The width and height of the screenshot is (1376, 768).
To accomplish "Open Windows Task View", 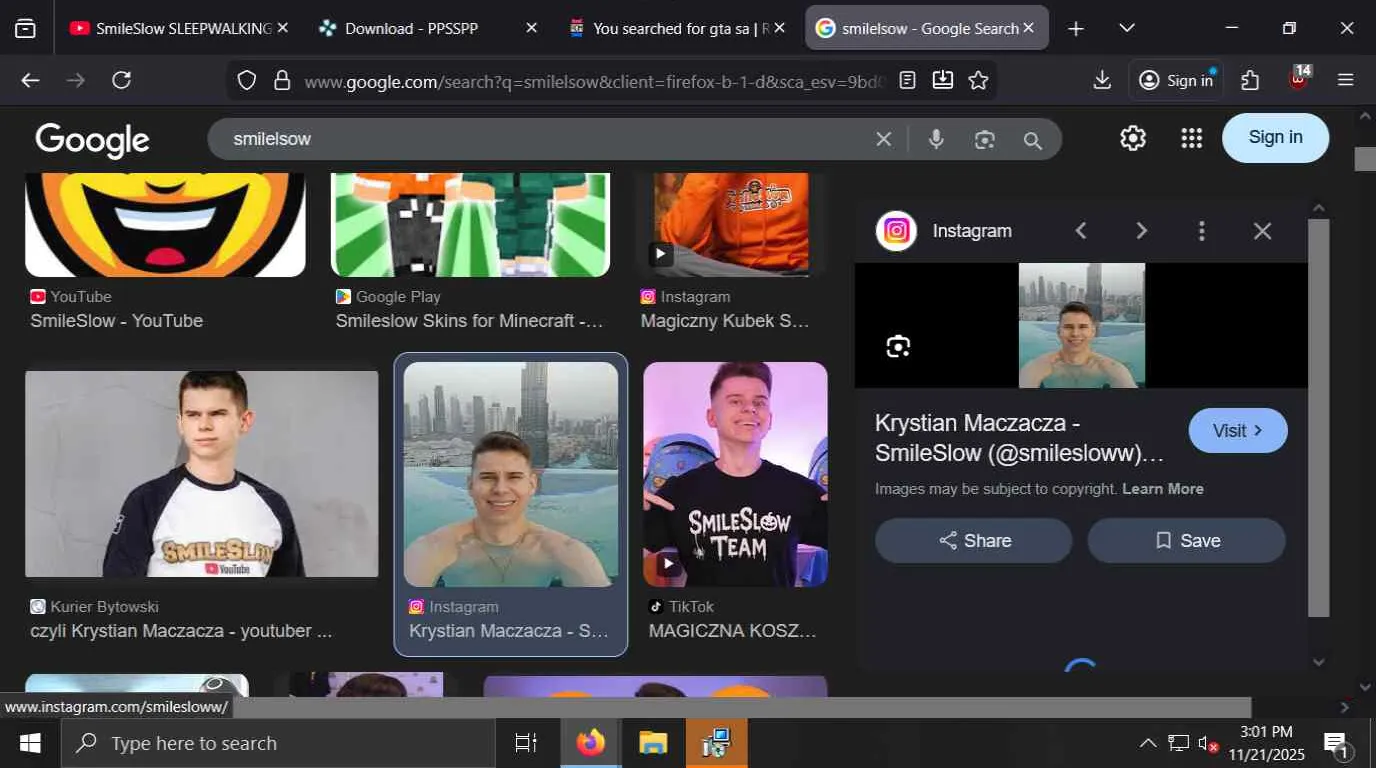I will coord(525,743).
